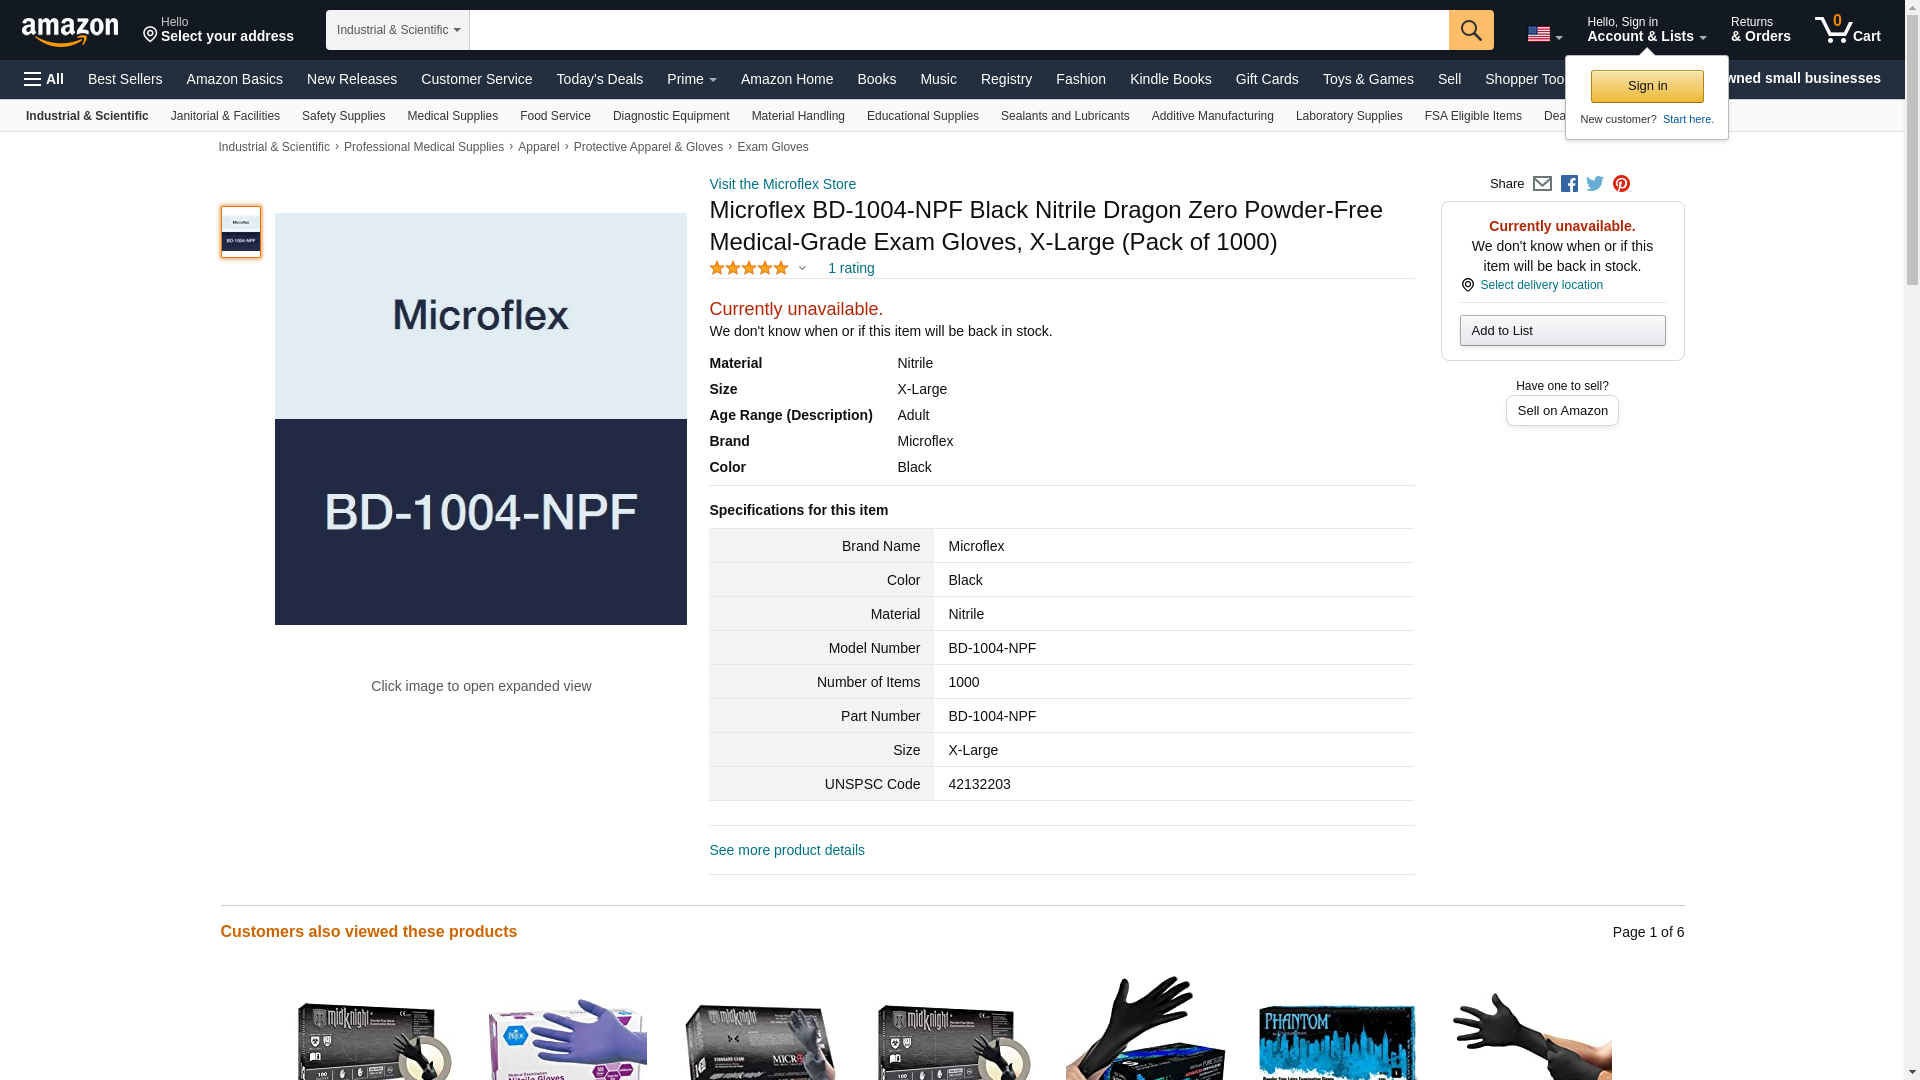The width and height of the screenshot is (1920, 1080).
Task: Share product on Facebook icon
Action: (1569, 184)
